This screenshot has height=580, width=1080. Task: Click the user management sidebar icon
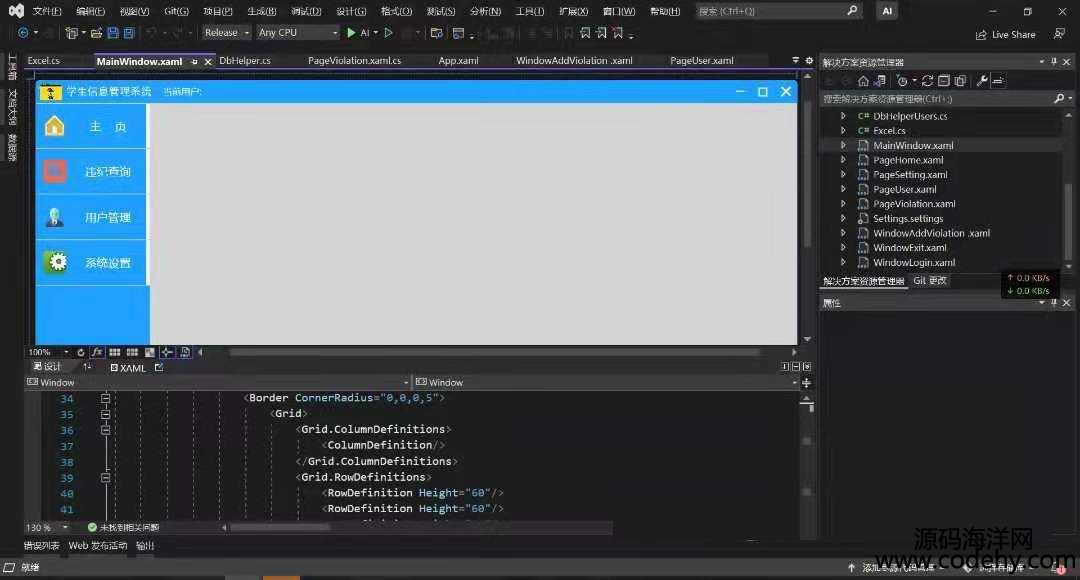55,217
